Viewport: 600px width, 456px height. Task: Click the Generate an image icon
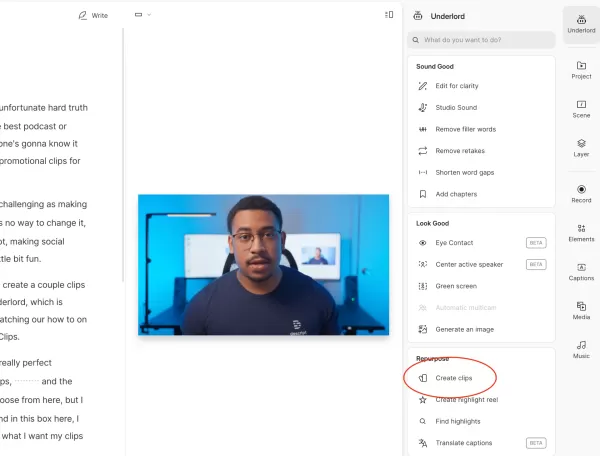422,329
